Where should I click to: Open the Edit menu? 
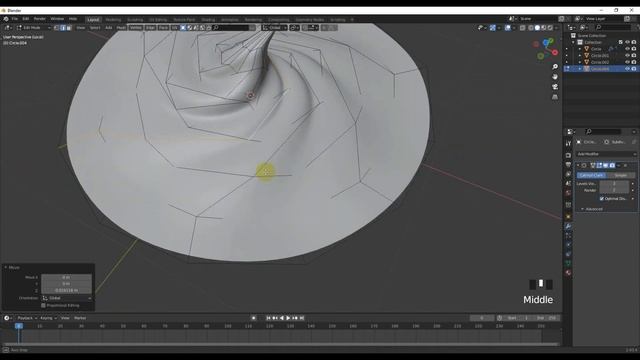[x=26, y=19]
